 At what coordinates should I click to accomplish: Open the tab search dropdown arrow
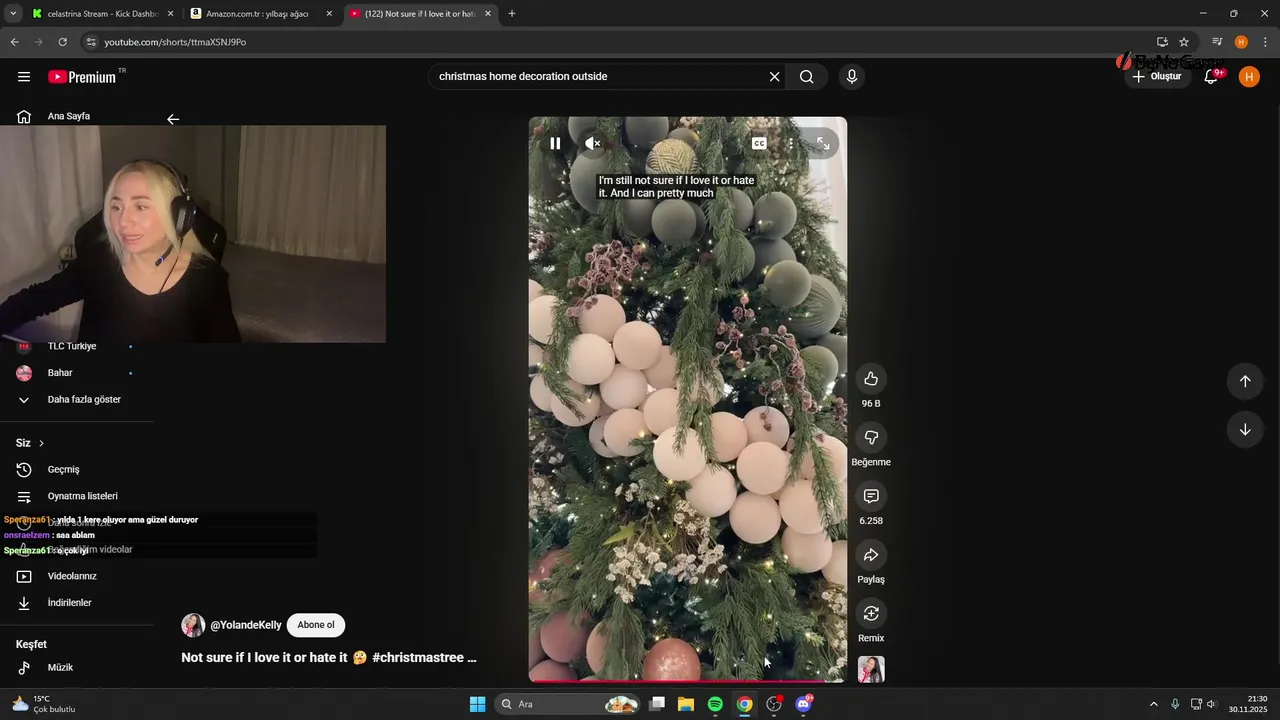(13, 14)
